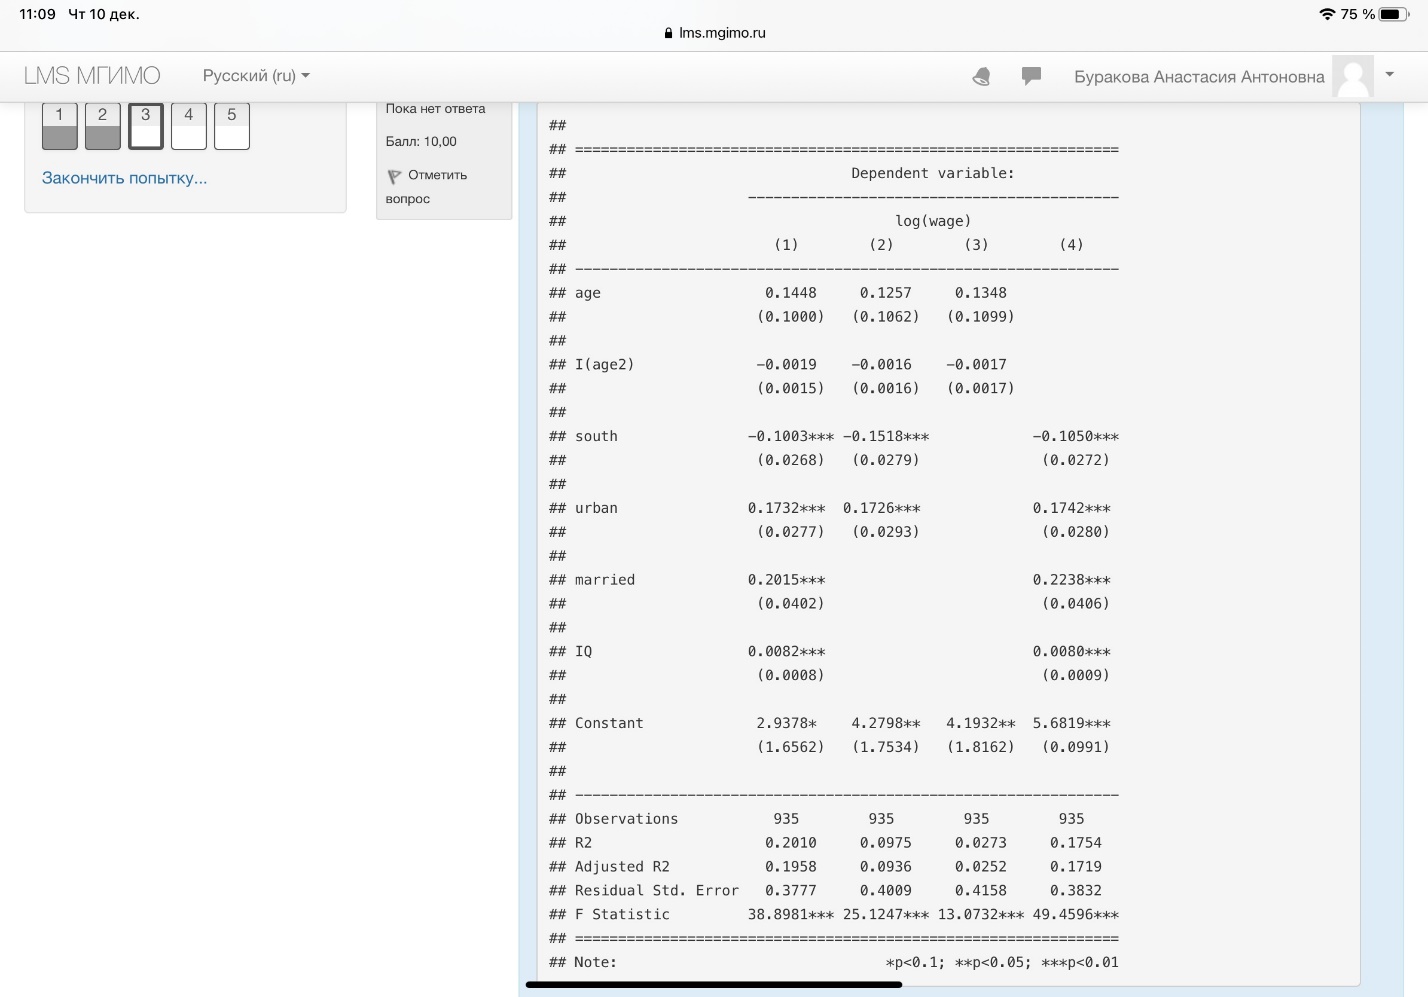Tap the lms.mgimo.ru address bar

point(714,33)
